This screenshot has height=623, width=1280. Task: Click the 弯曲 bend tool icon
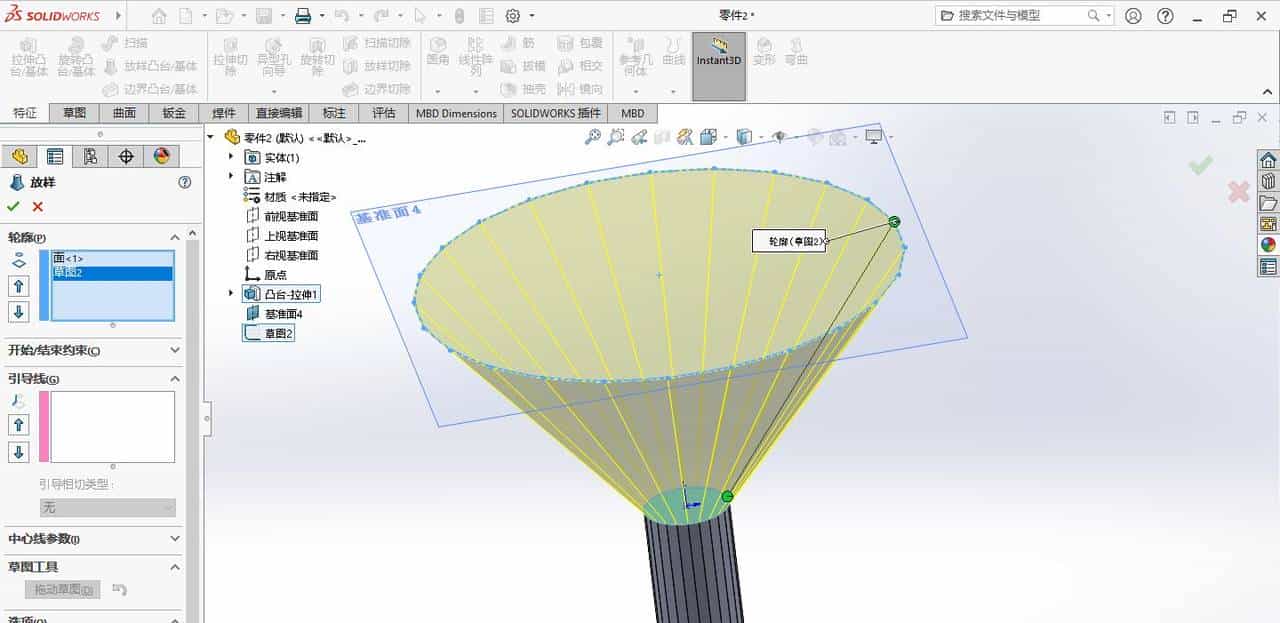coord(796,58)
